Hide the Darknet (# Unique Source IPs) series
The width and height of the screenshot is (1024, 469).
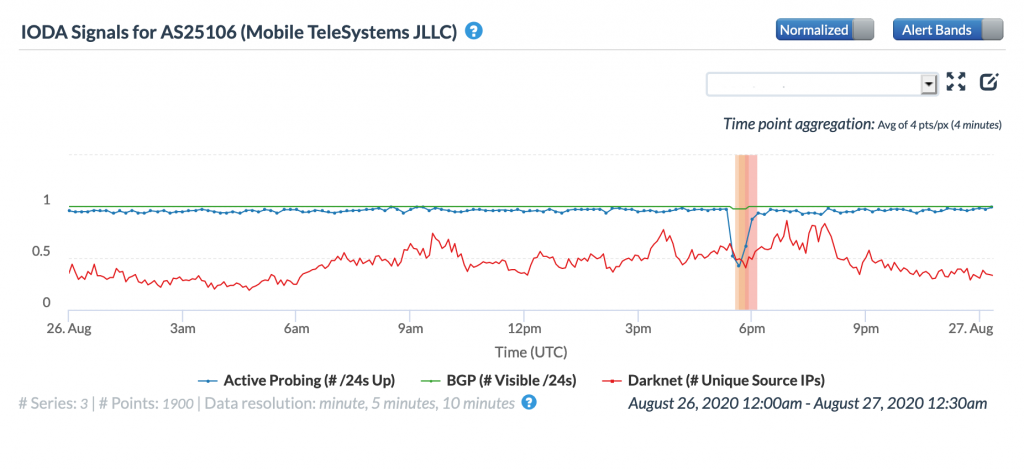pyautogui.click(x=728, y=380)
